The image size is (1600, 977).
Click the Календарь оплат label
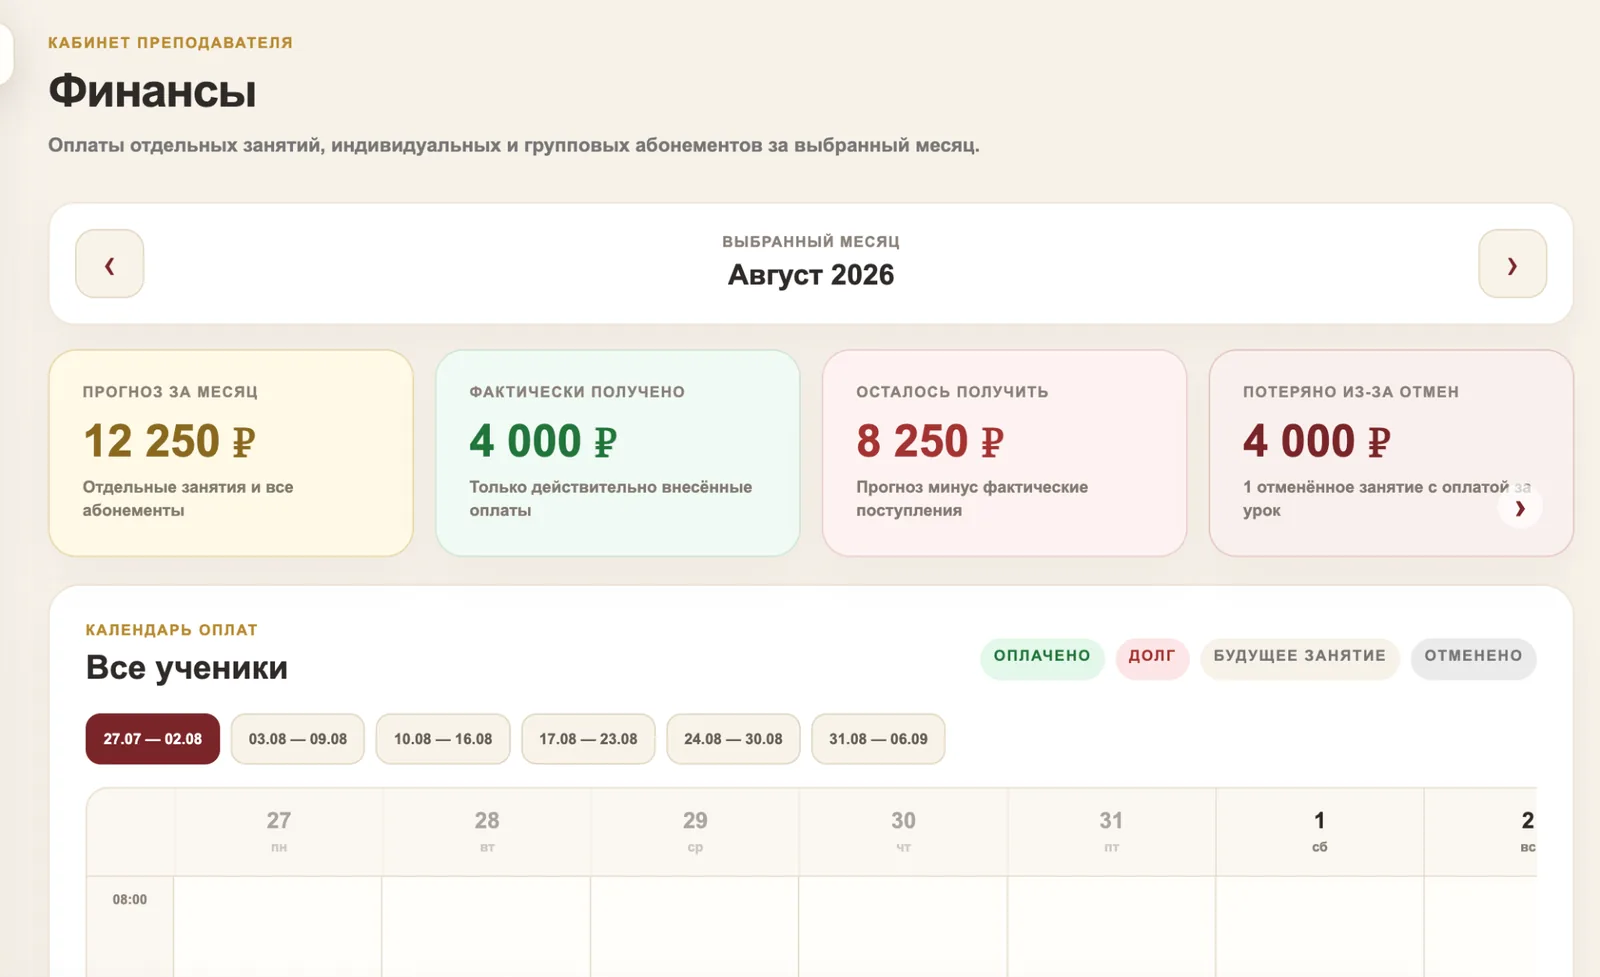coord(172,630)
